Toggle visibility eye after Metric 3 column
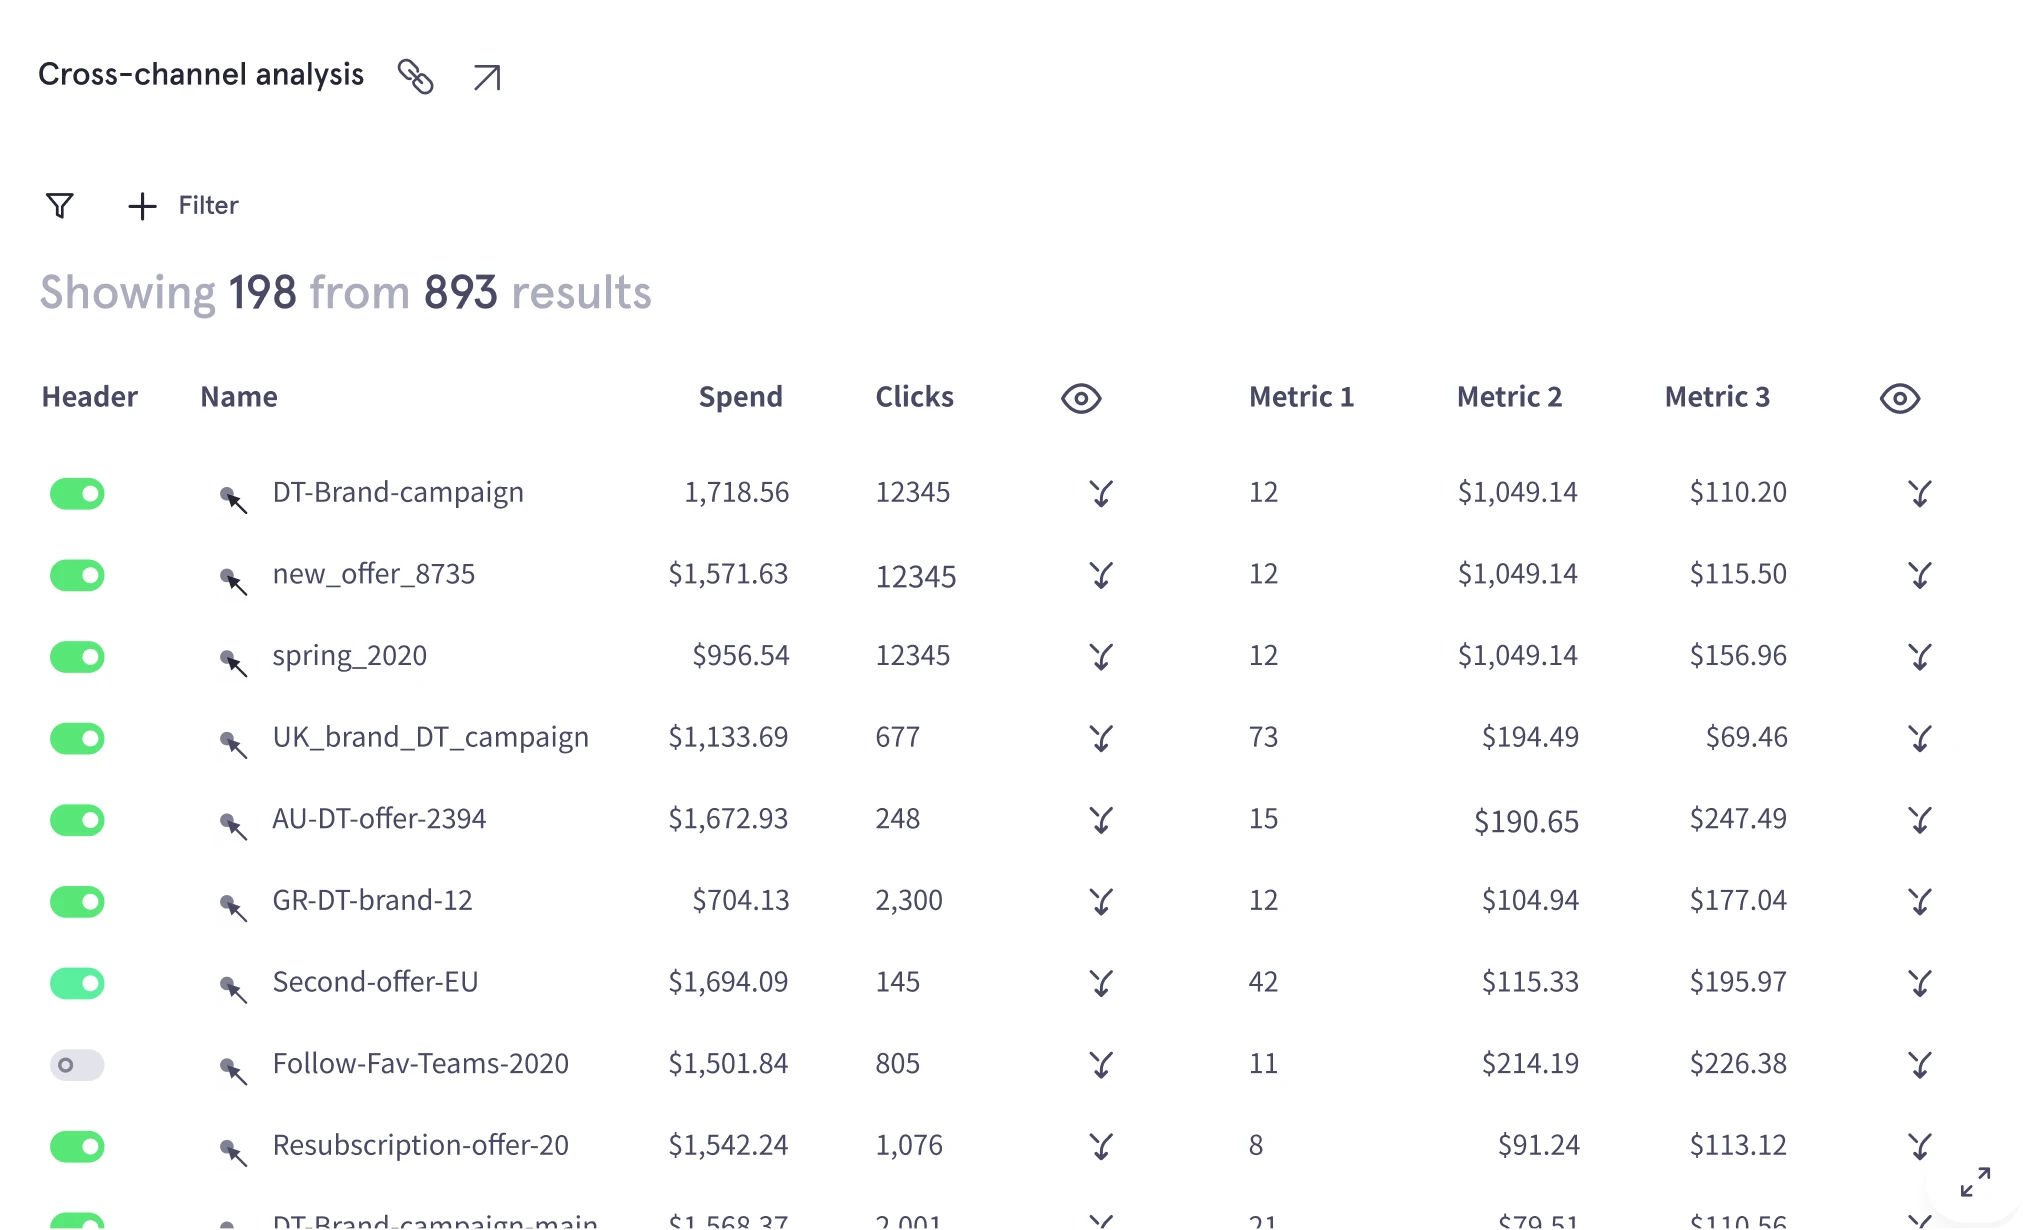 (1899, 398)
